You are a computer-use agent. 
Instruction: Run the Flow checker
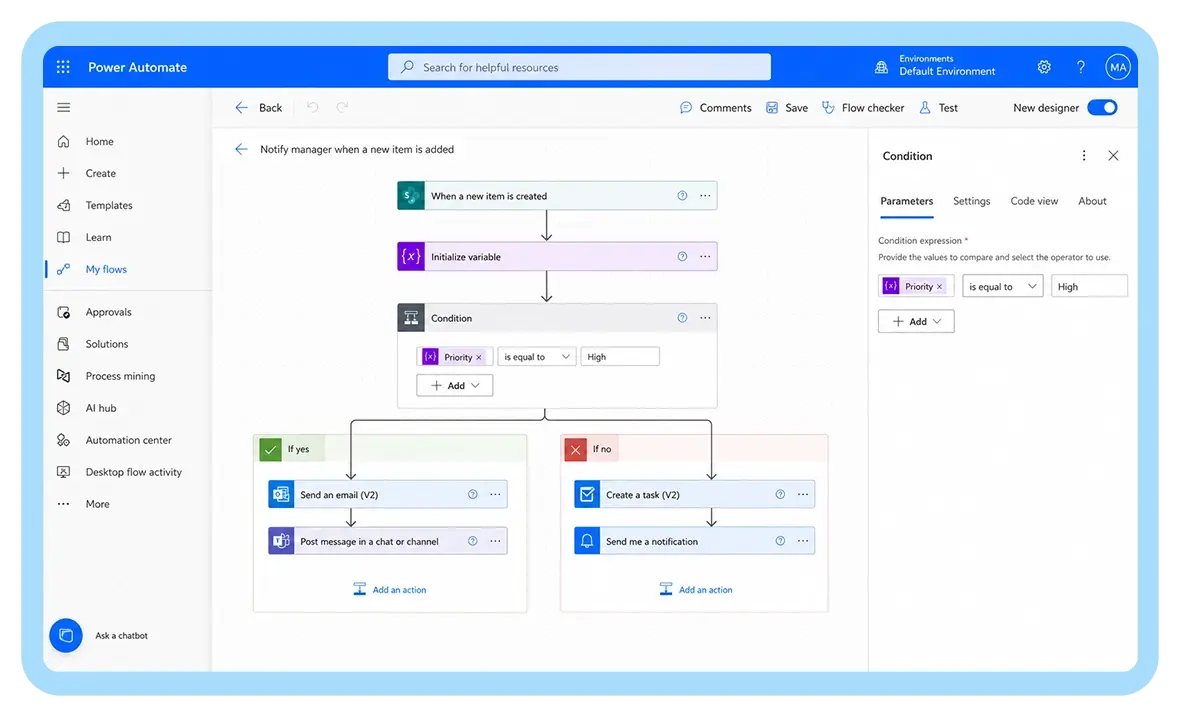click(x=863, y=108)
